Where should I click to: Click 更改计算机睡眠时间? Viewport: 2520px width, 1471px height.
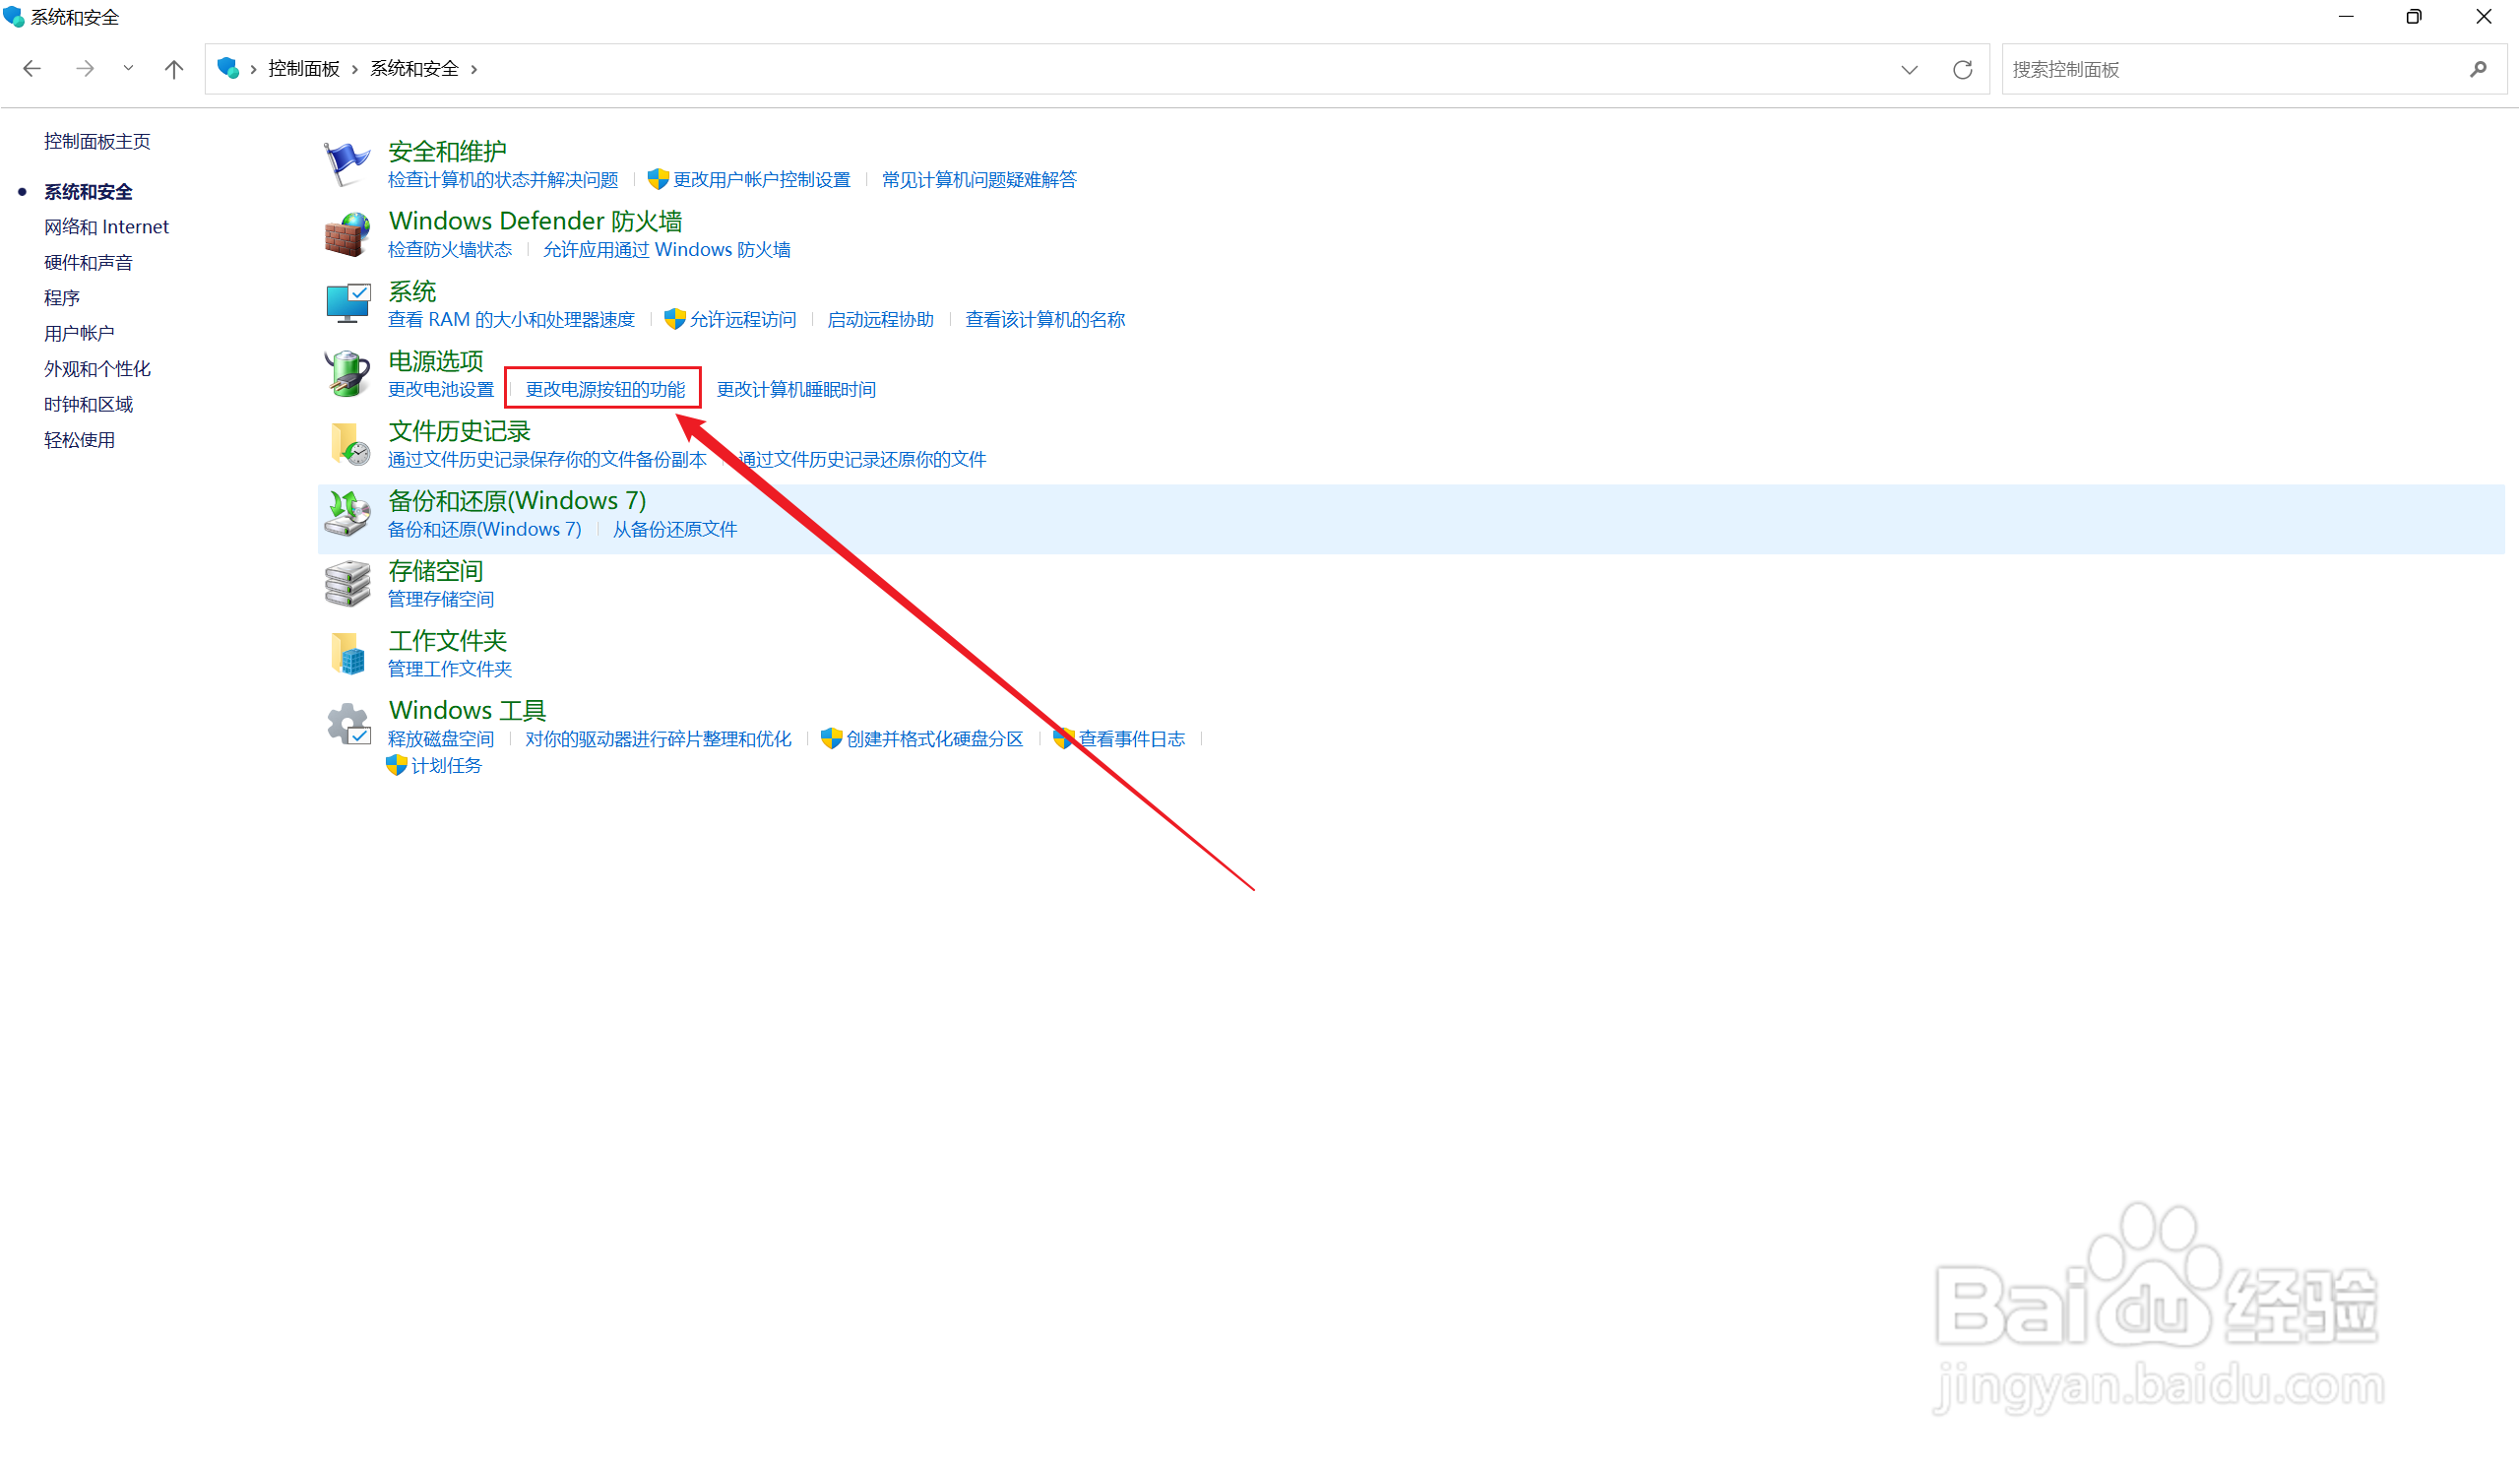click(796, 390)
